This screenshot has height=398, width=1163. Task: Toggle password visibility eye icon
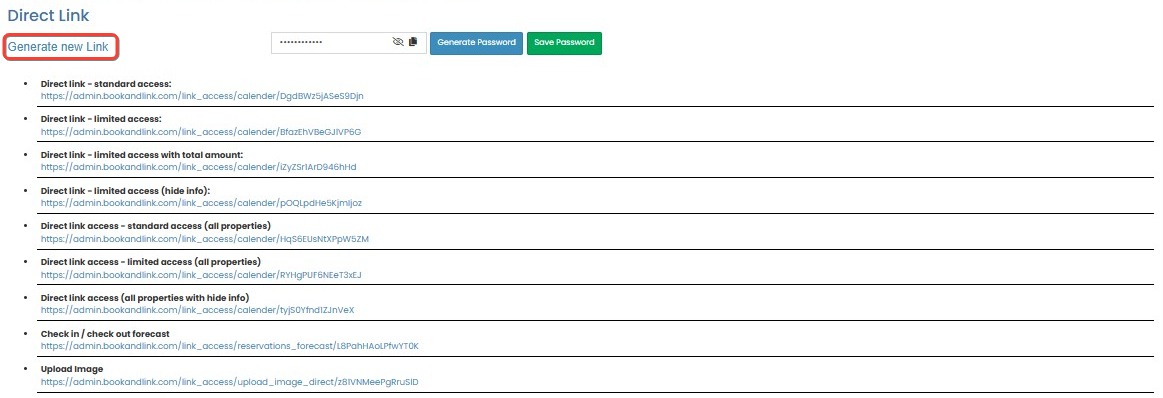pos(398,42)
